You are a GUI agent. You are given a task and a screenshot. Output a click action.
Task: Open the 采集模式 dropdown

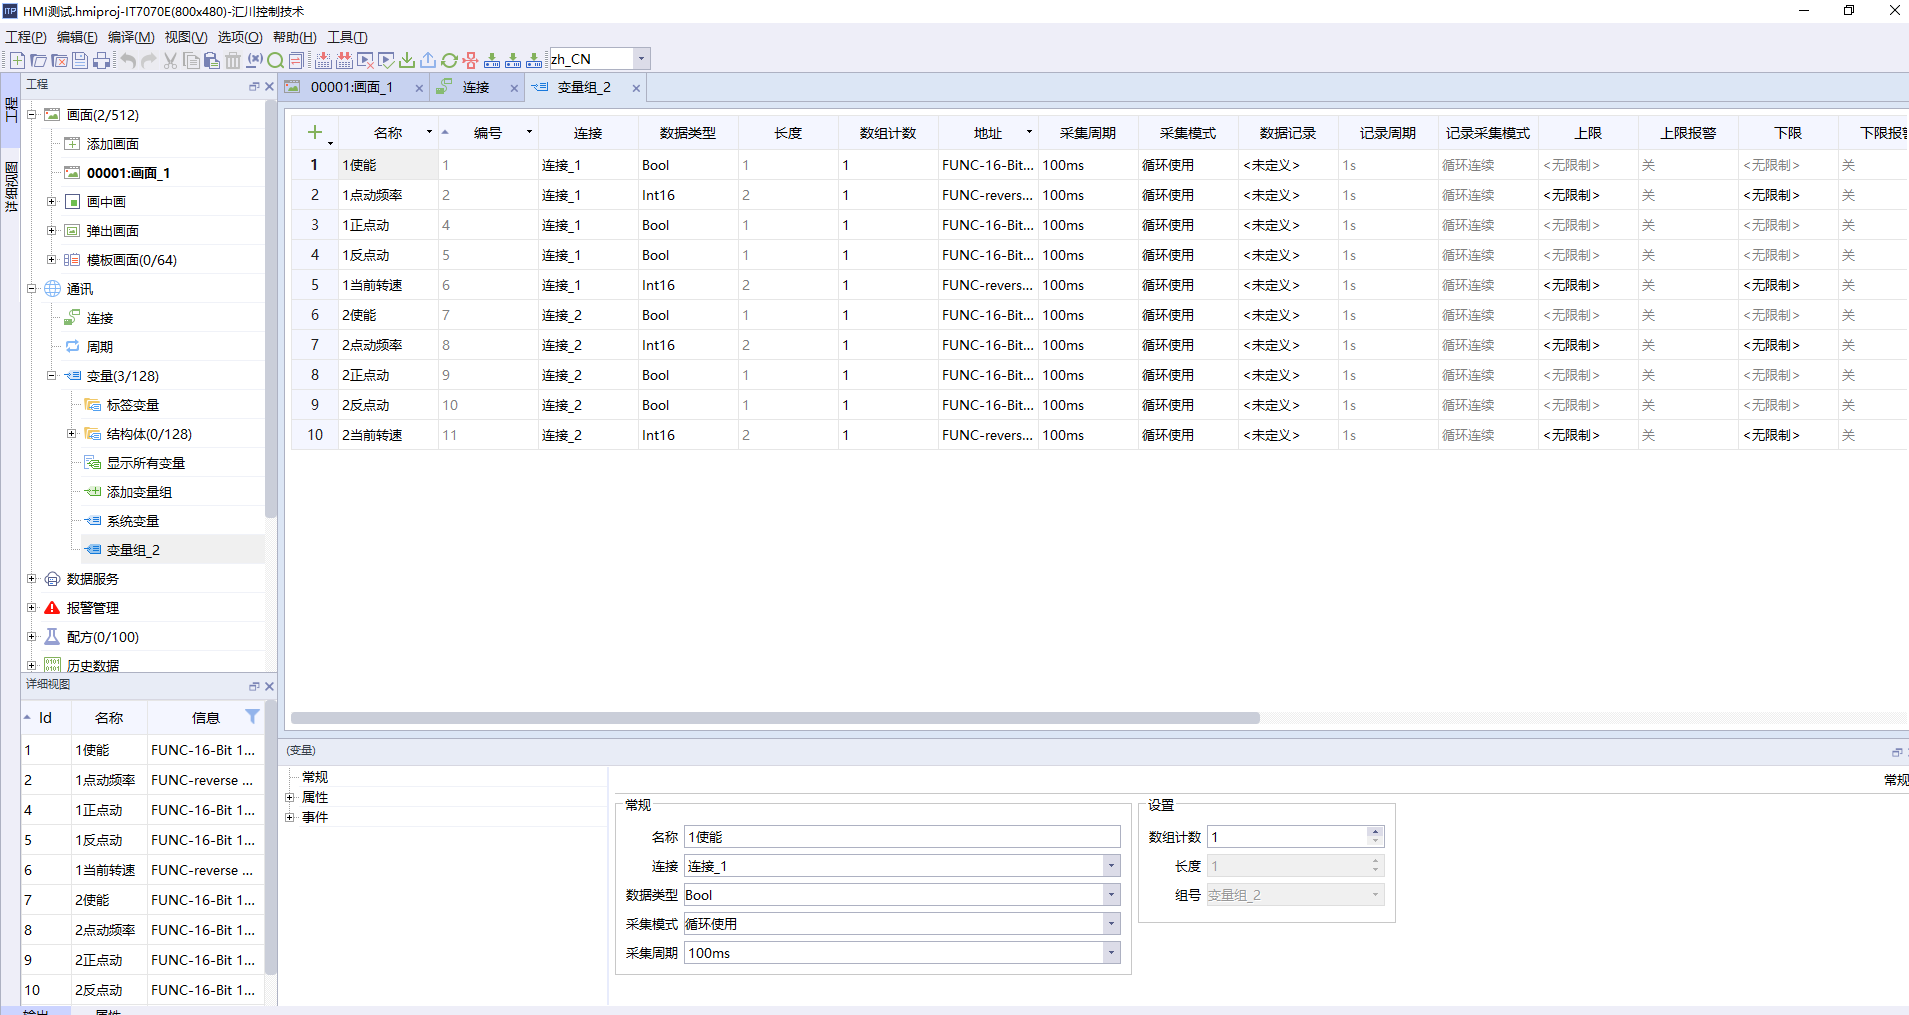tap(1111, 924)
